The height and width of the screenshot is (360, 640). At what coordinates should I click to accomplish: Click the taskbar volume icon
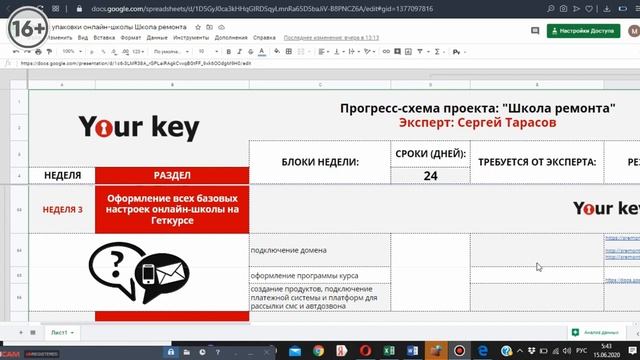(567, 351)
